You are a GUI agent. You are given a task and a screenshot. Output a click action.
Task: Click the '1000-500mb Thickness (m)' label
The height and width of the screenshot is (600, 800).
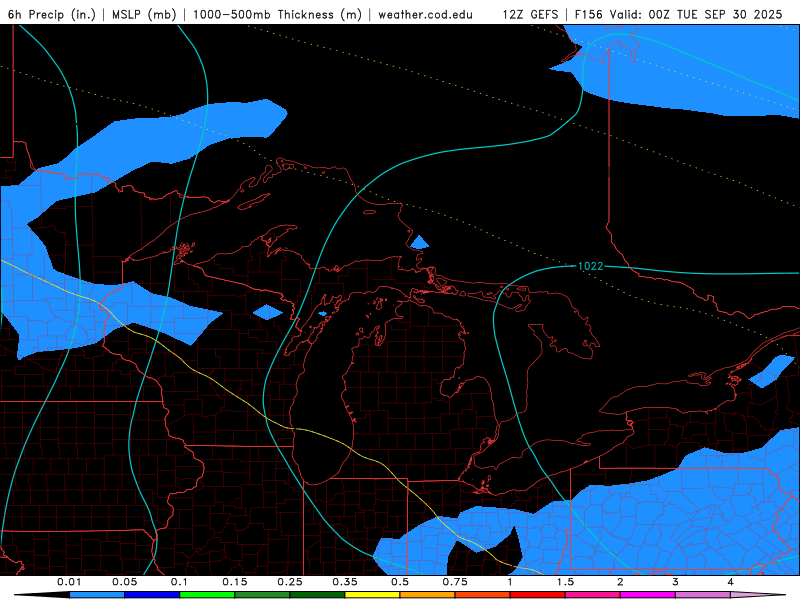277,14
